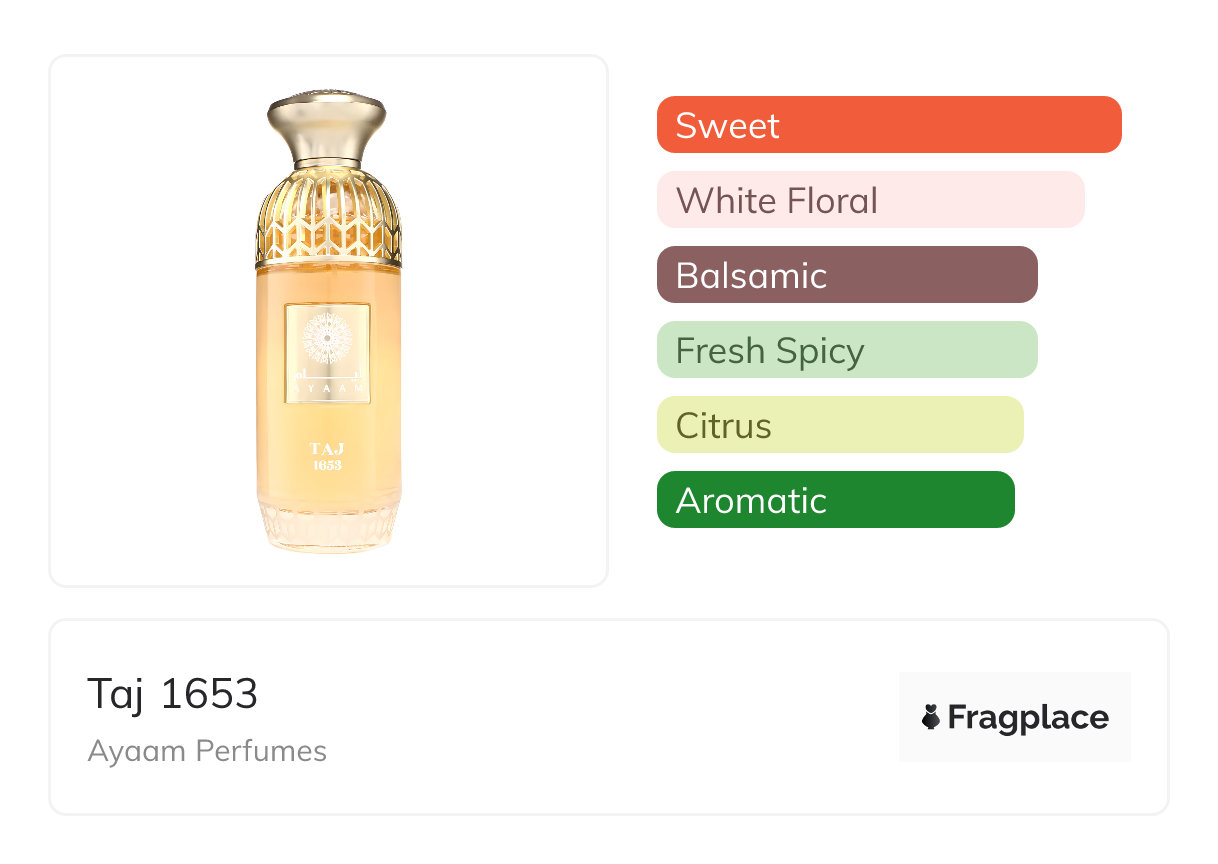Click the TAJ 1653 print on bottle

point(327,456)
